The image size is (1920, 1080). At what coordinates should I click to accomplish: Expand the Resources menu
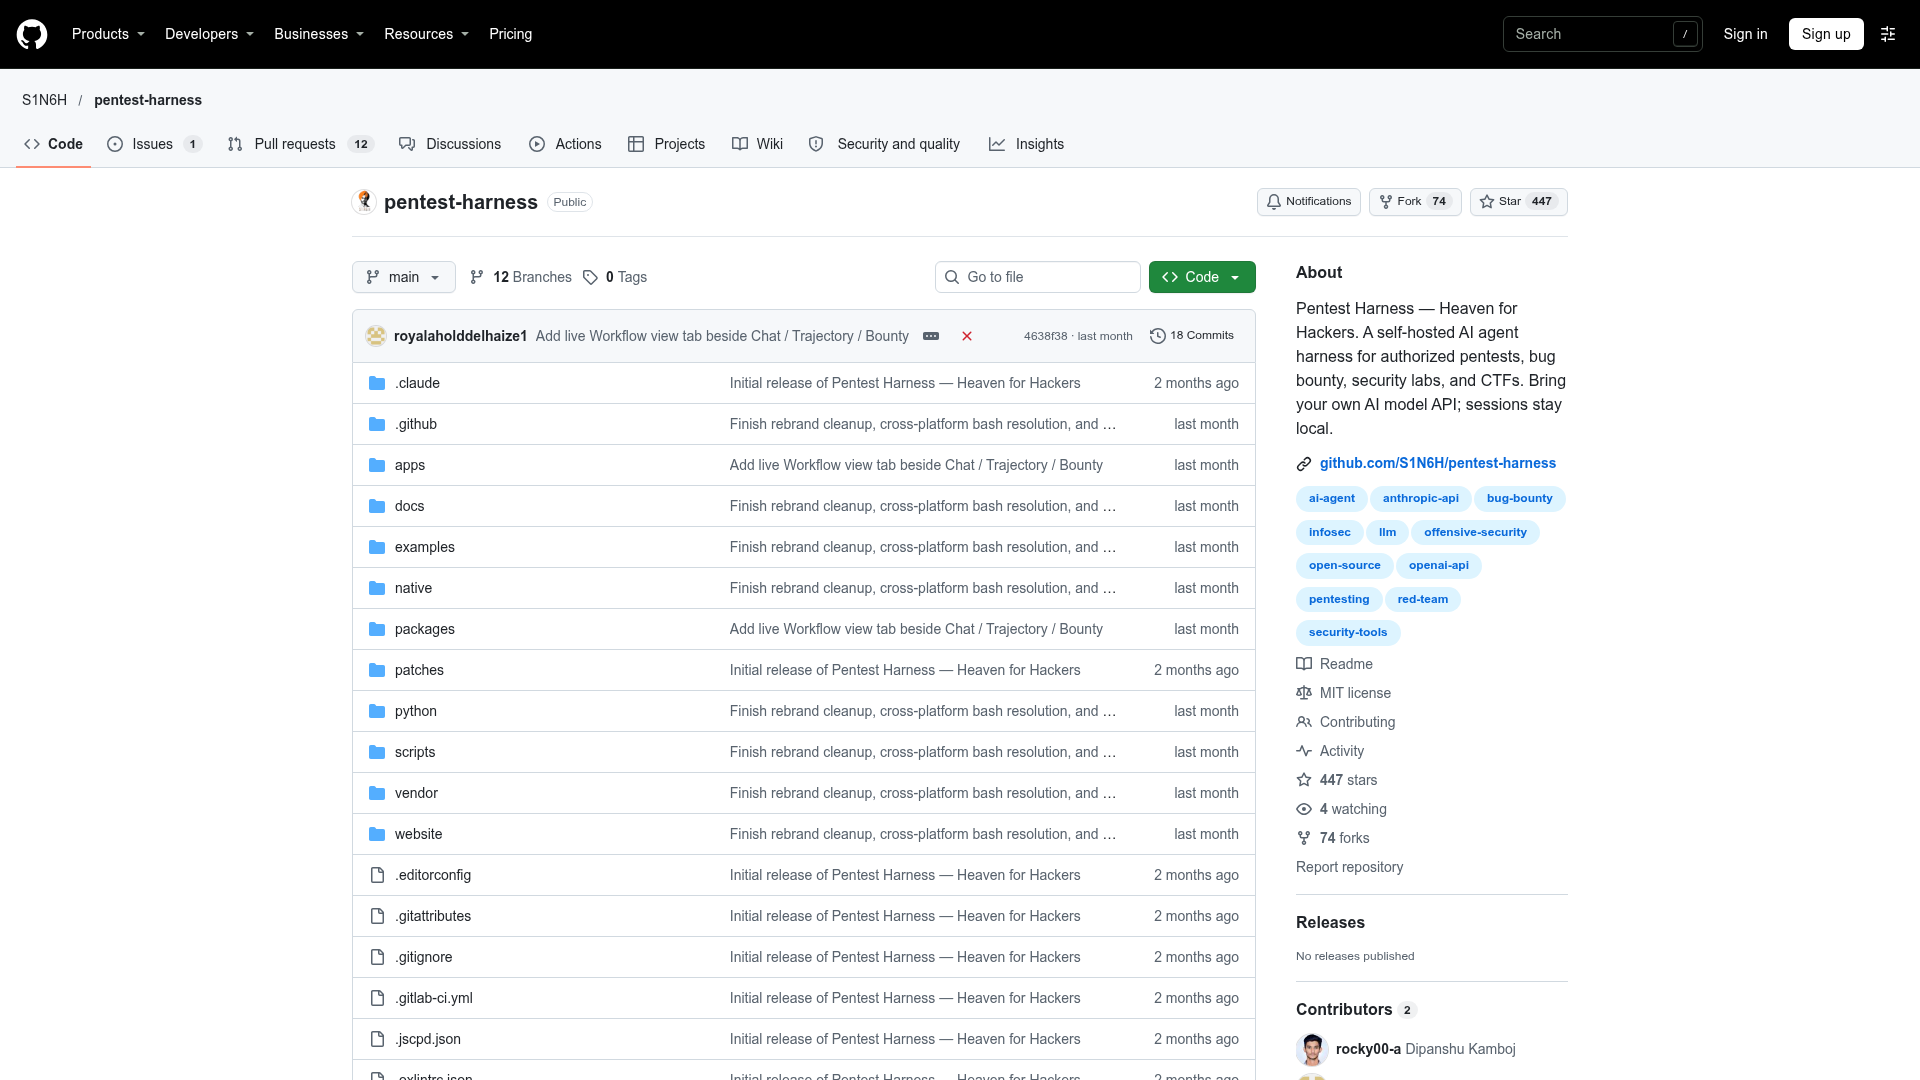point(426,34)
